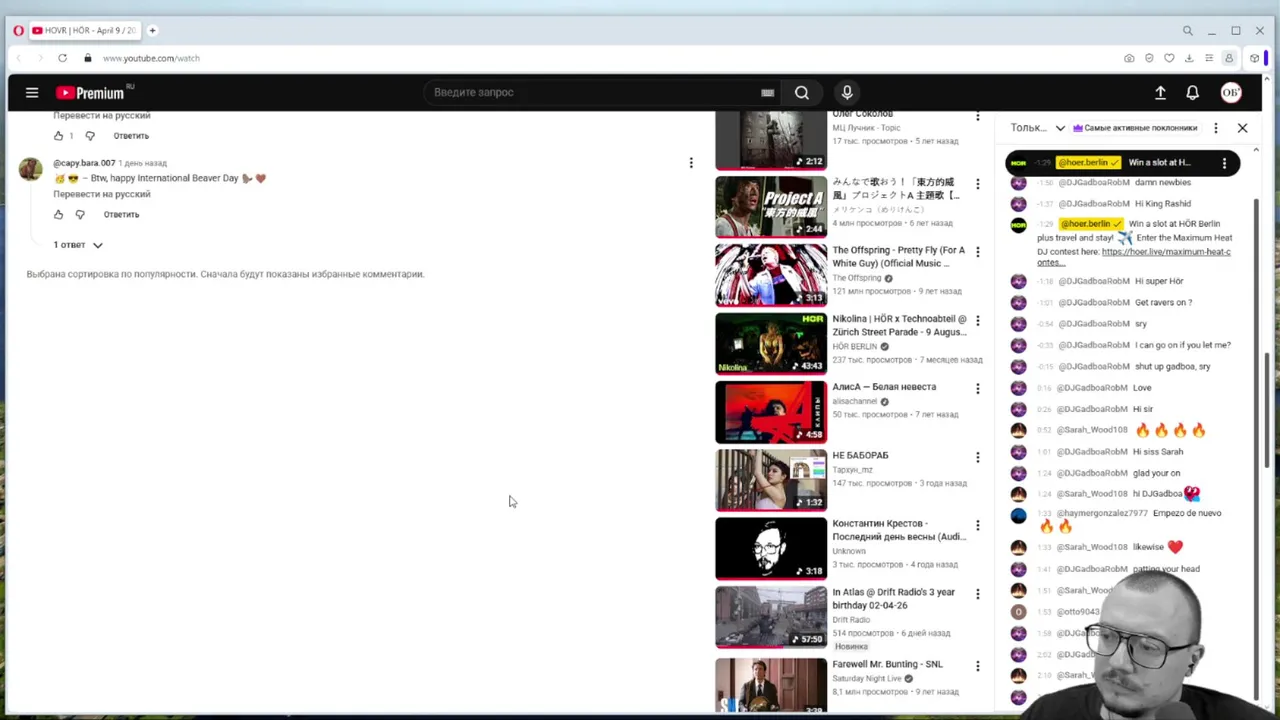This screenshot has width=1280, height=720.
Task: Open the Opera extensions cube icon
Action: pos(1254,58)
